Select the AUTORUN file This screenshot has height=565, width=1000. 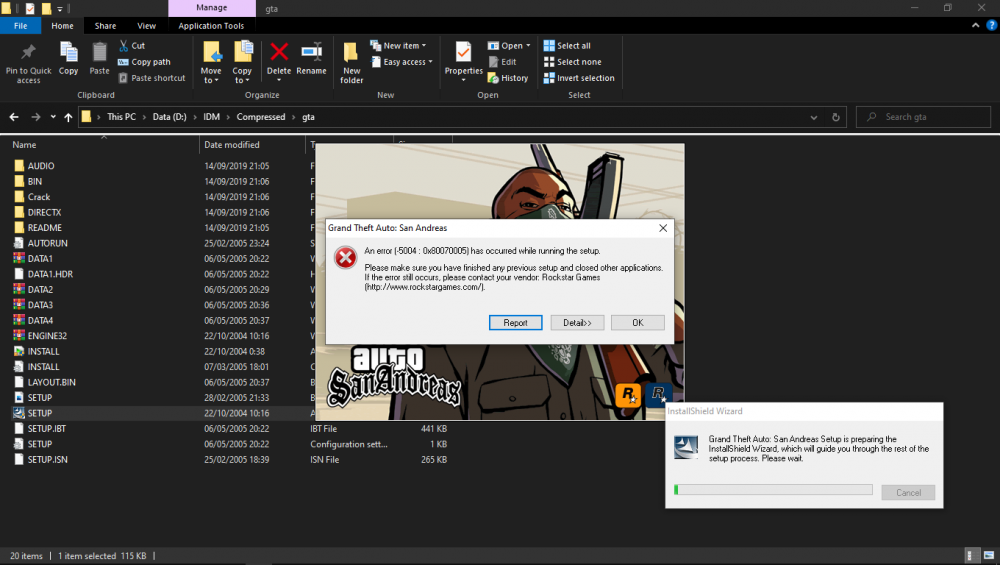coord(47,243)
